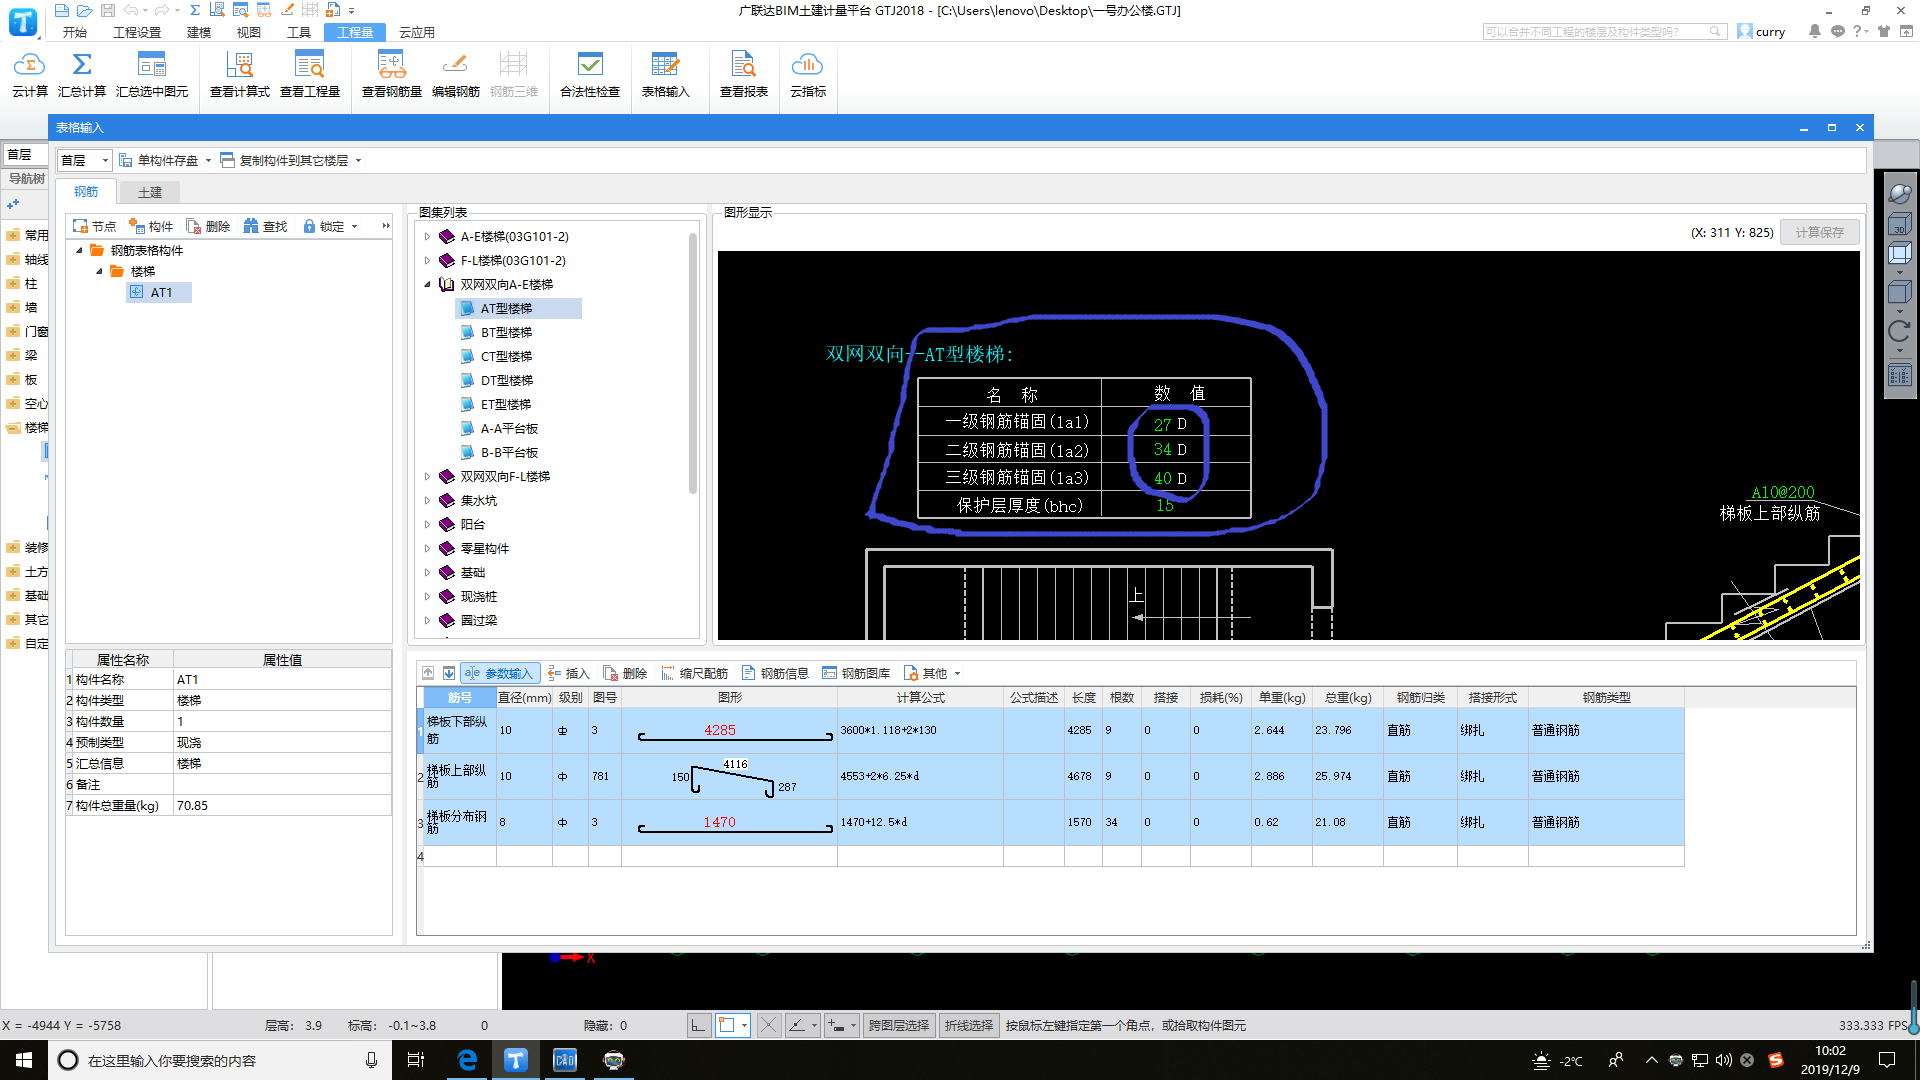
Task: Click 汇总选中图元 ribbon icon
Action: point(152,75)
